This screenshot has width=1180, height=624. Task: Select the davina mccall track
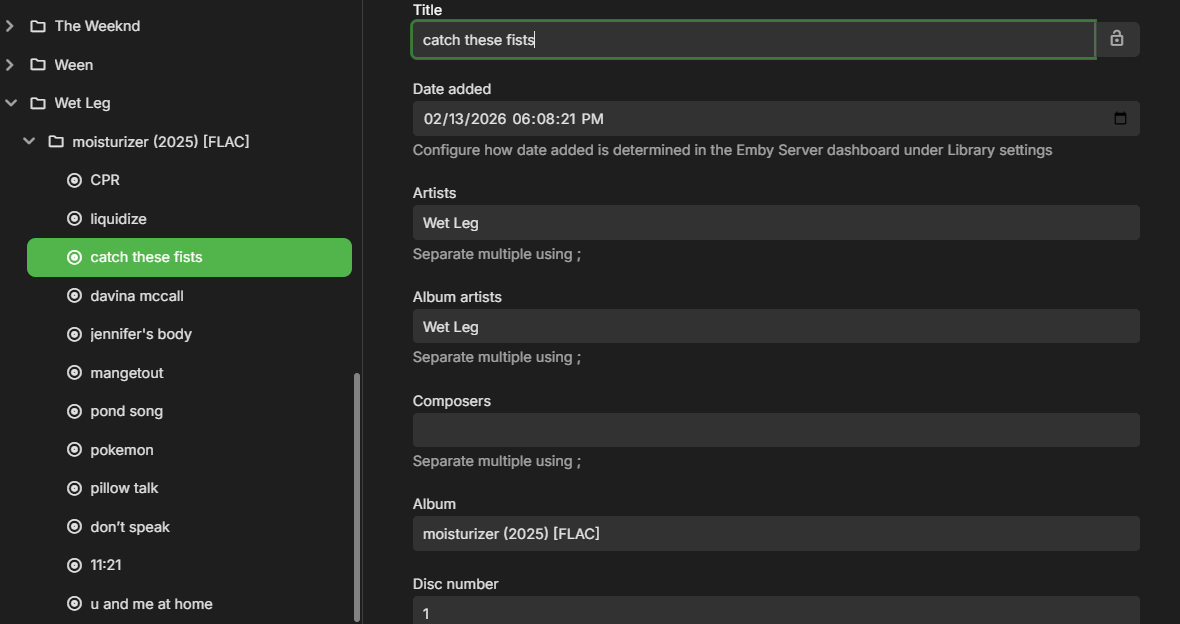tap(137, 296)
